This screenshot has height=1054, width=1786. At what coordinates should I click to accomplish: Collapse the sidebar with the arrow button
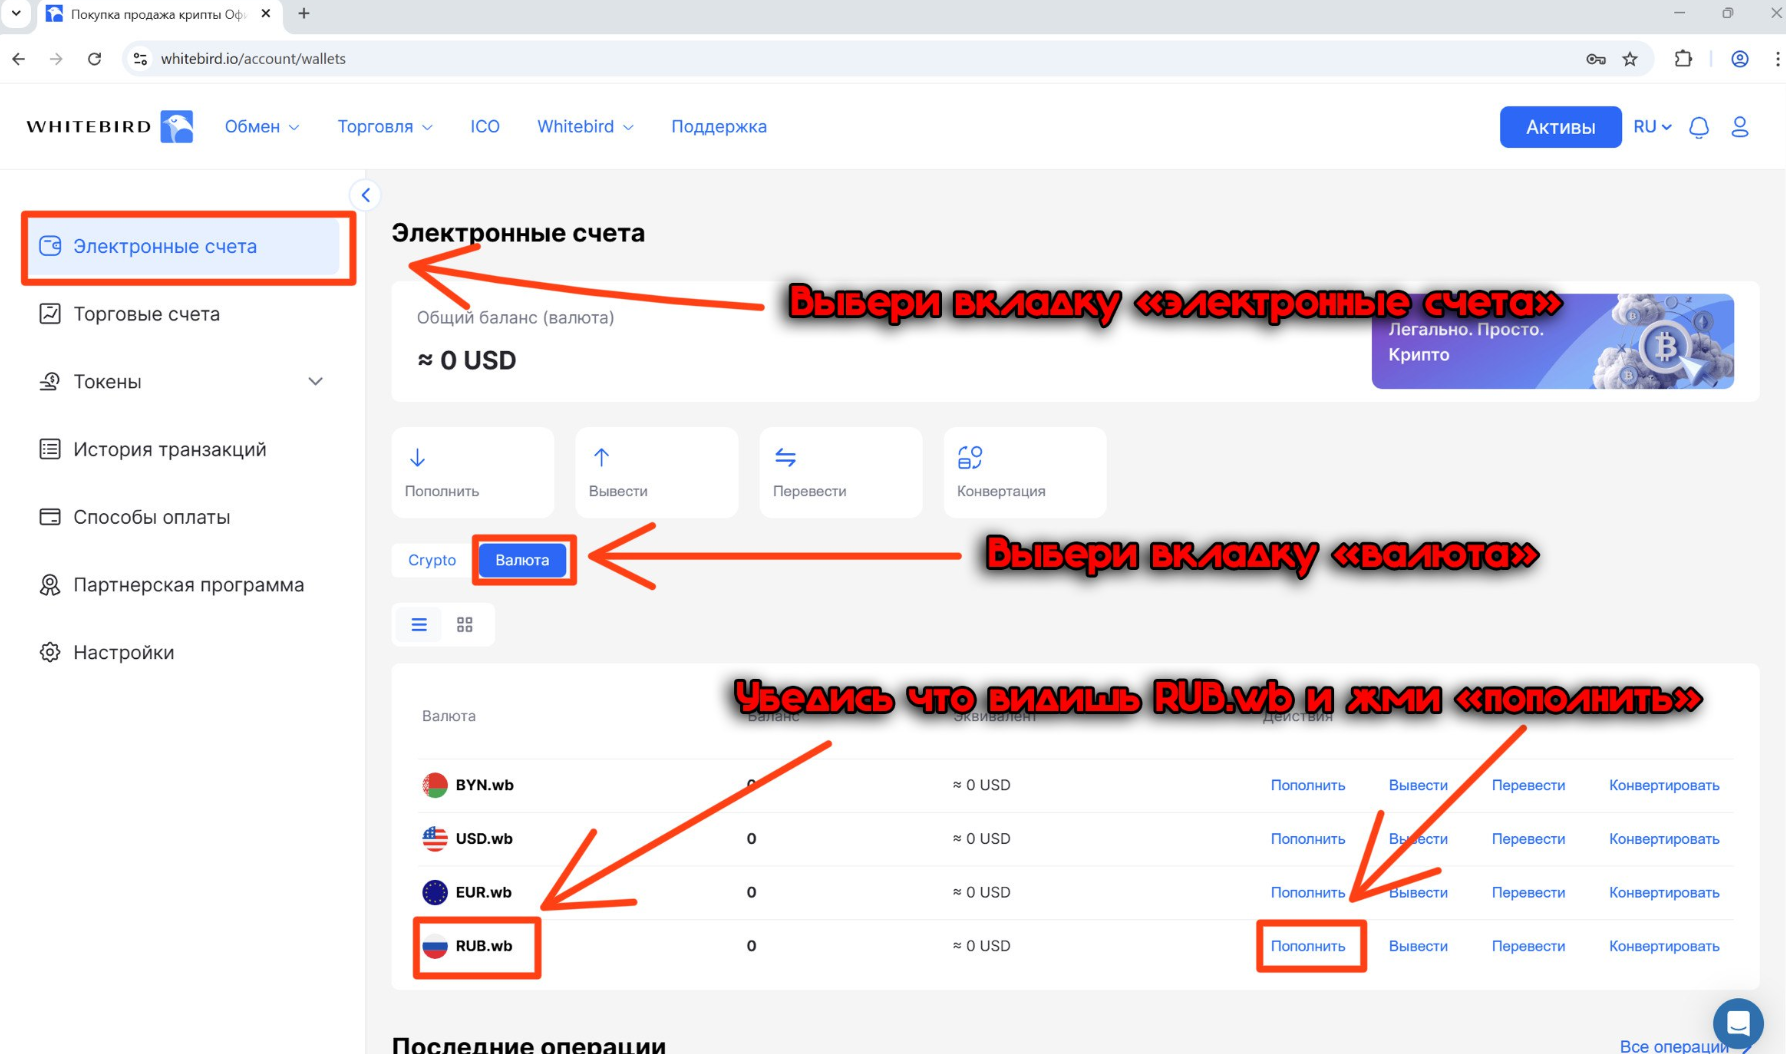pyautogui.click(x=366, y=195)
